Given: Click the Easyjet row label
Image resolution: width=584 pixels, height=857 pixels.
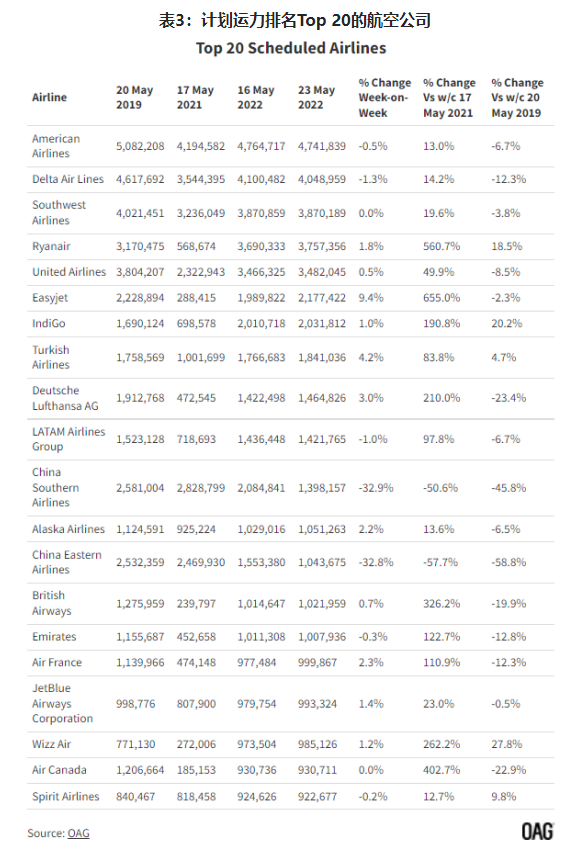Looking at the screenshot, I should 50,298.
